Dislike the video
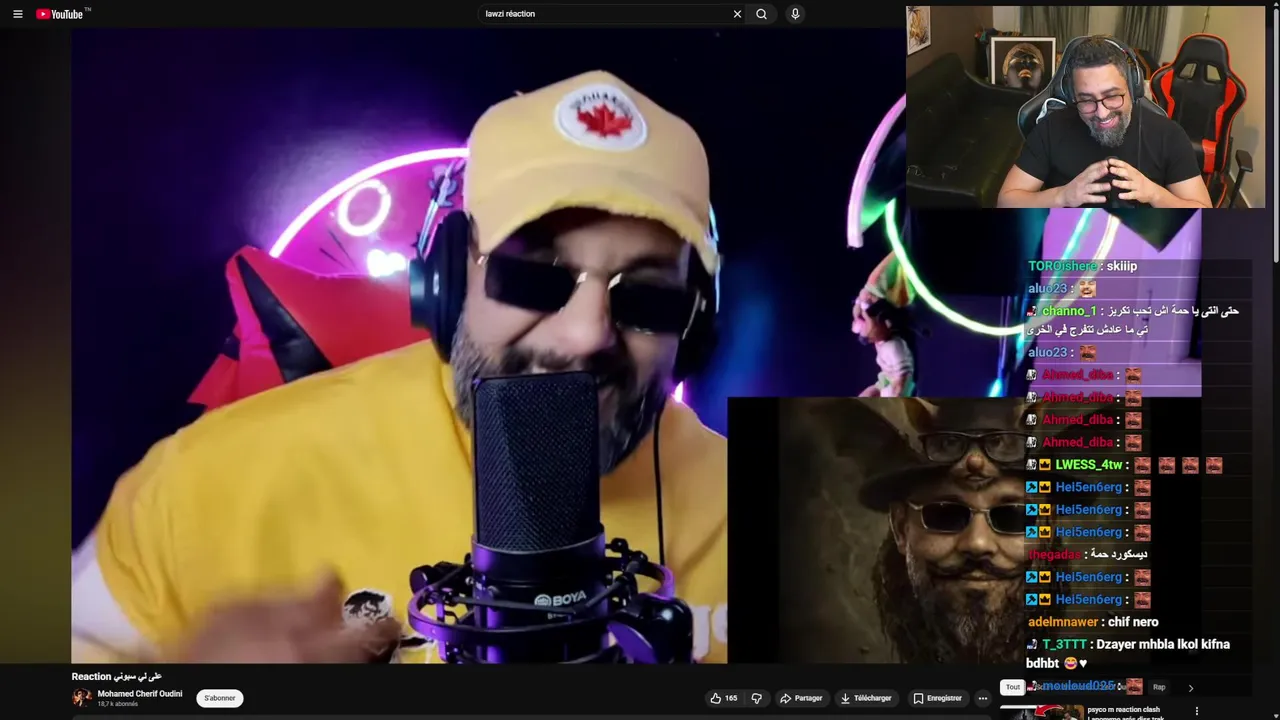1280x720 pixels. [757, 698]
